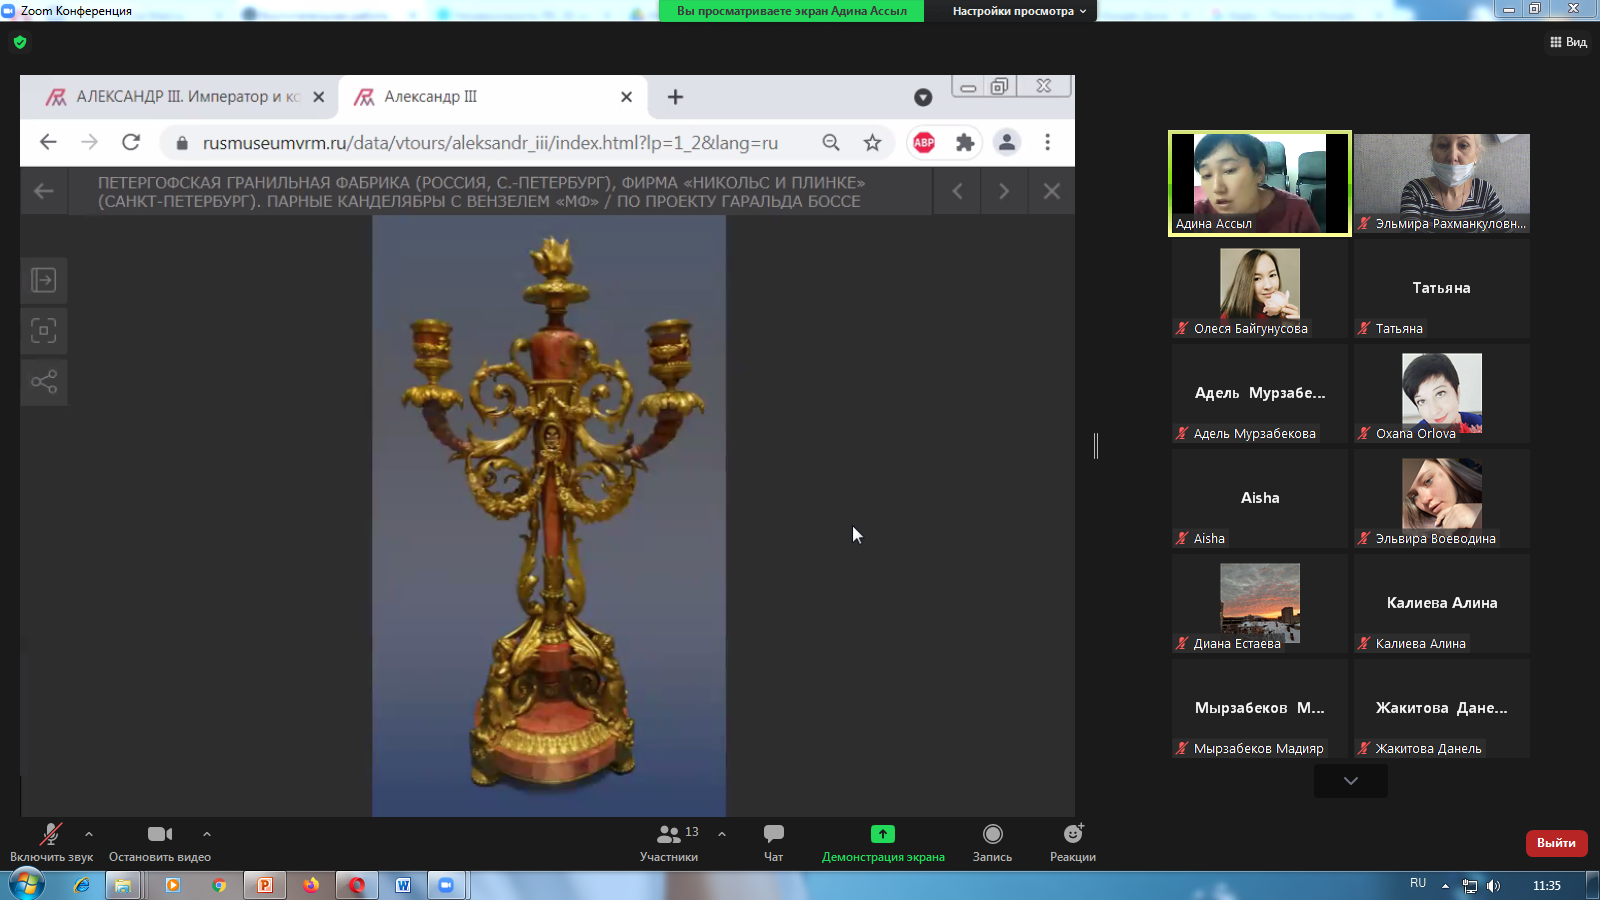Click the Мырзабеков Мадияр participant tile
This screenshot has height=900, width=1600.
click(1260, 708)
